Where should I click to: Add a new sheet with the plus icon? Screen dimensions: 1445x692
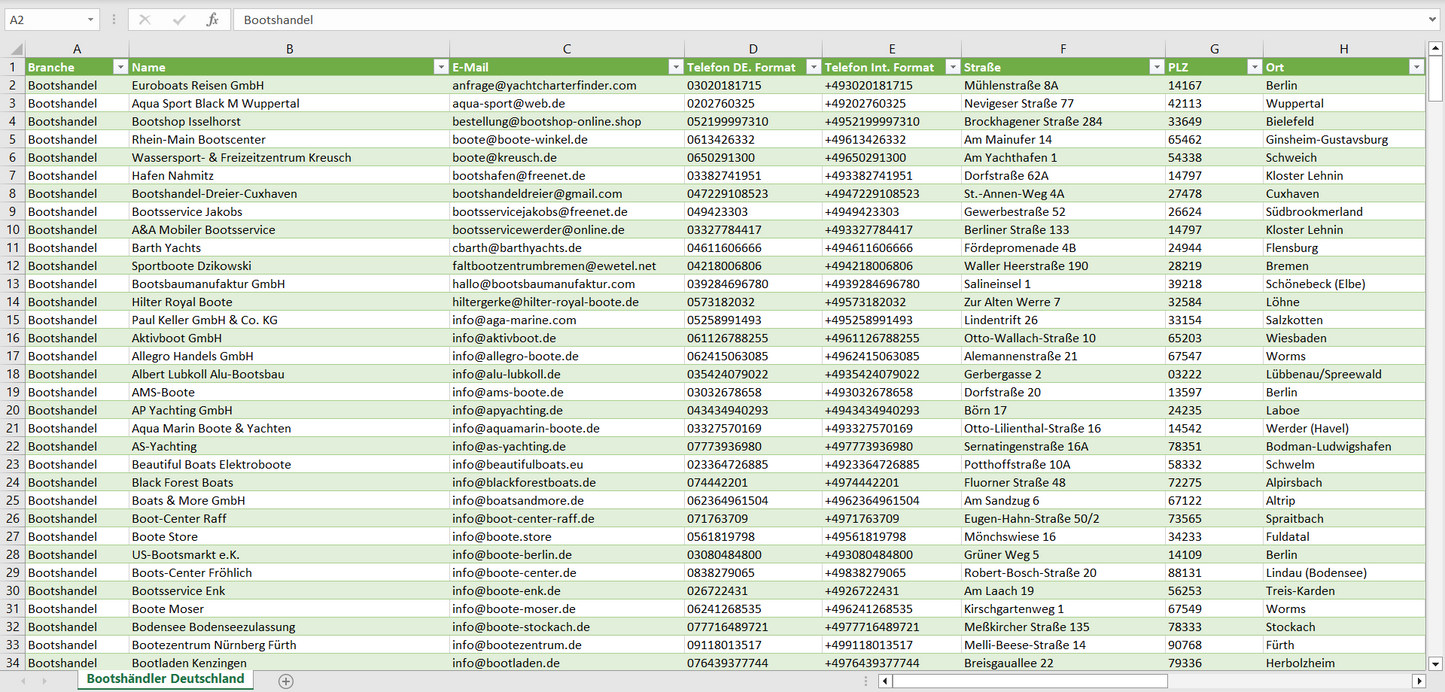[286, 681]
